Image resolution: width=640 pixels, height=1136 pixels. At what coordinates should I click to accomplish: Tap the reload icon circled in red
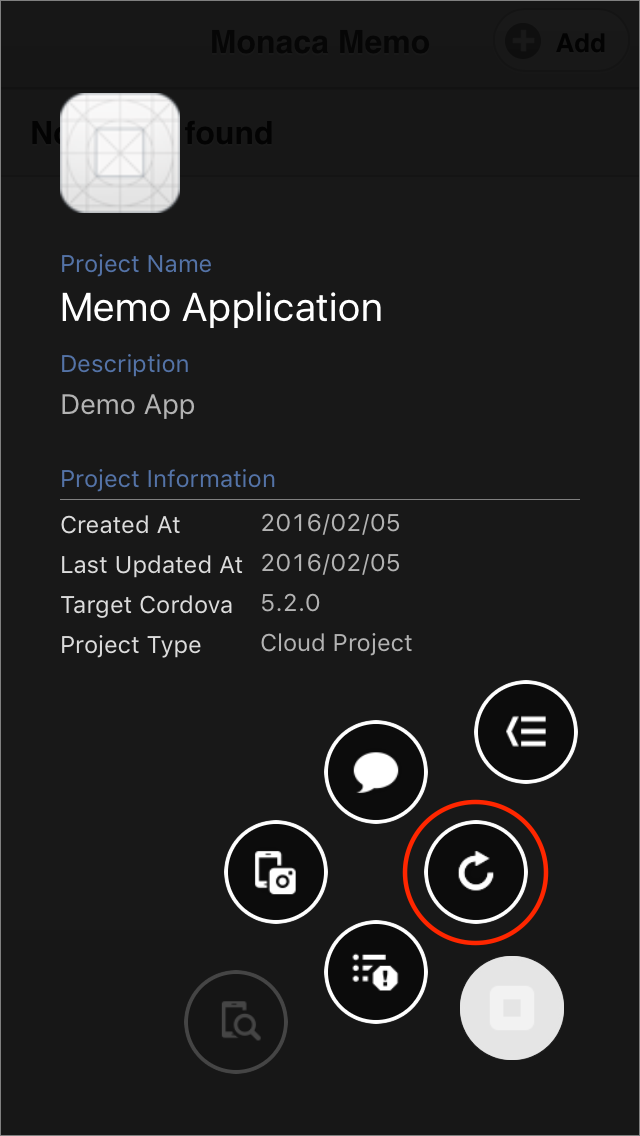click(x=476, y=872)
